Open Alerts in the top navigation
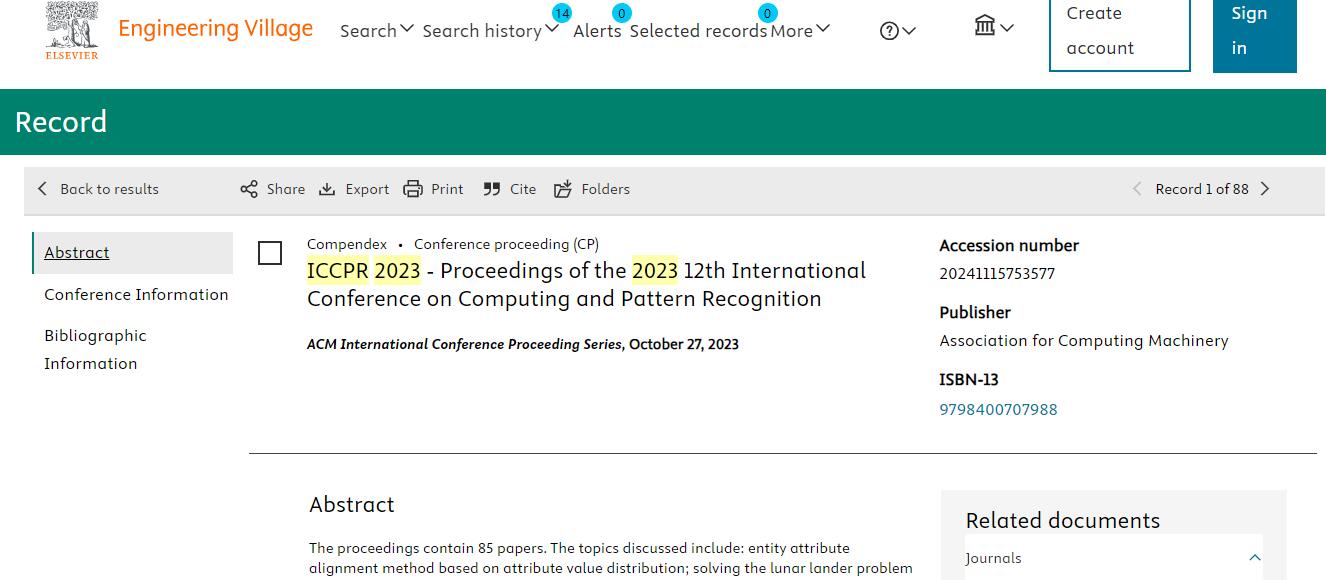The width and height of the screenshot is (1326, 580). (x=597, y=31)
